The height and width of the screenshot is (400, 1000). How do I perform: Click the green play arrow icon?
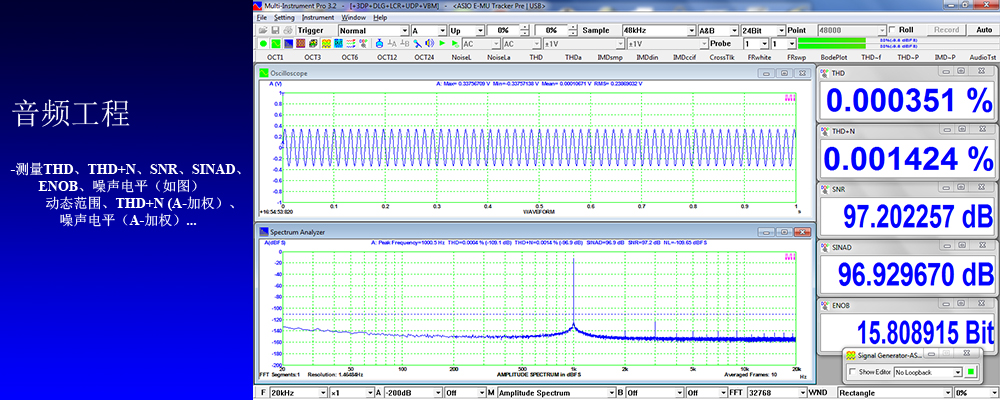442,43
